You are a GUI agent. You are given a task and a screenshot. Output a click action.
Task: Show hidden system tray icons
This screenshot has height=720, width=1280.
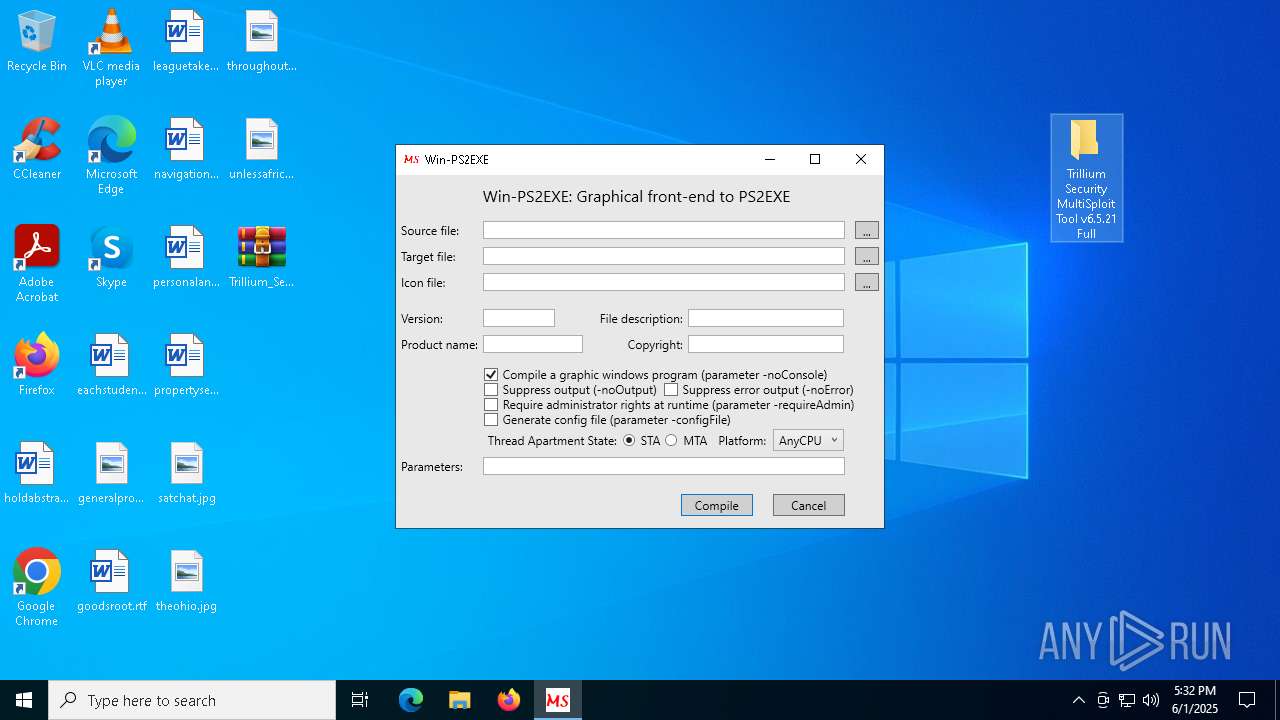pos(1078,700)
